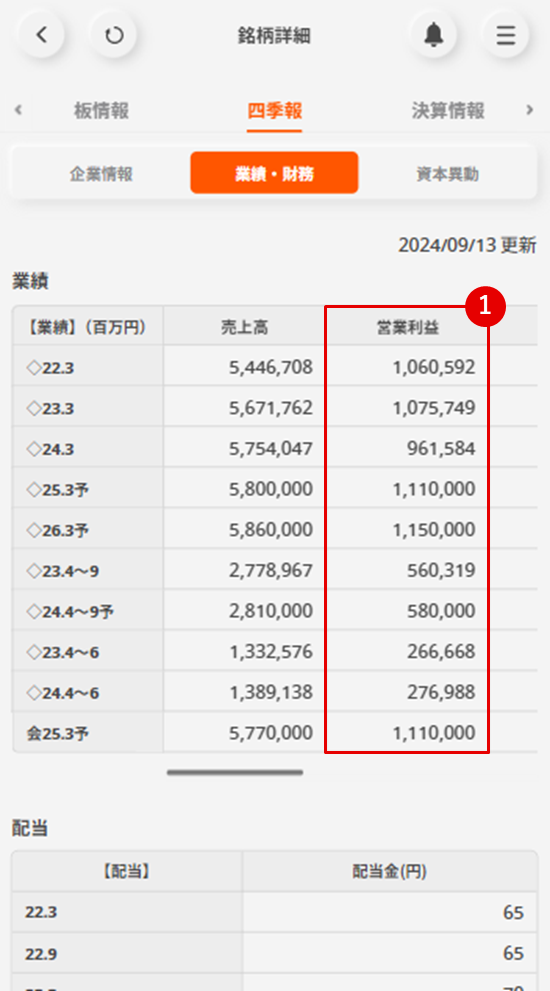Click the 22.9 dividend row
The image size is (550, 991).
(274, 953)
